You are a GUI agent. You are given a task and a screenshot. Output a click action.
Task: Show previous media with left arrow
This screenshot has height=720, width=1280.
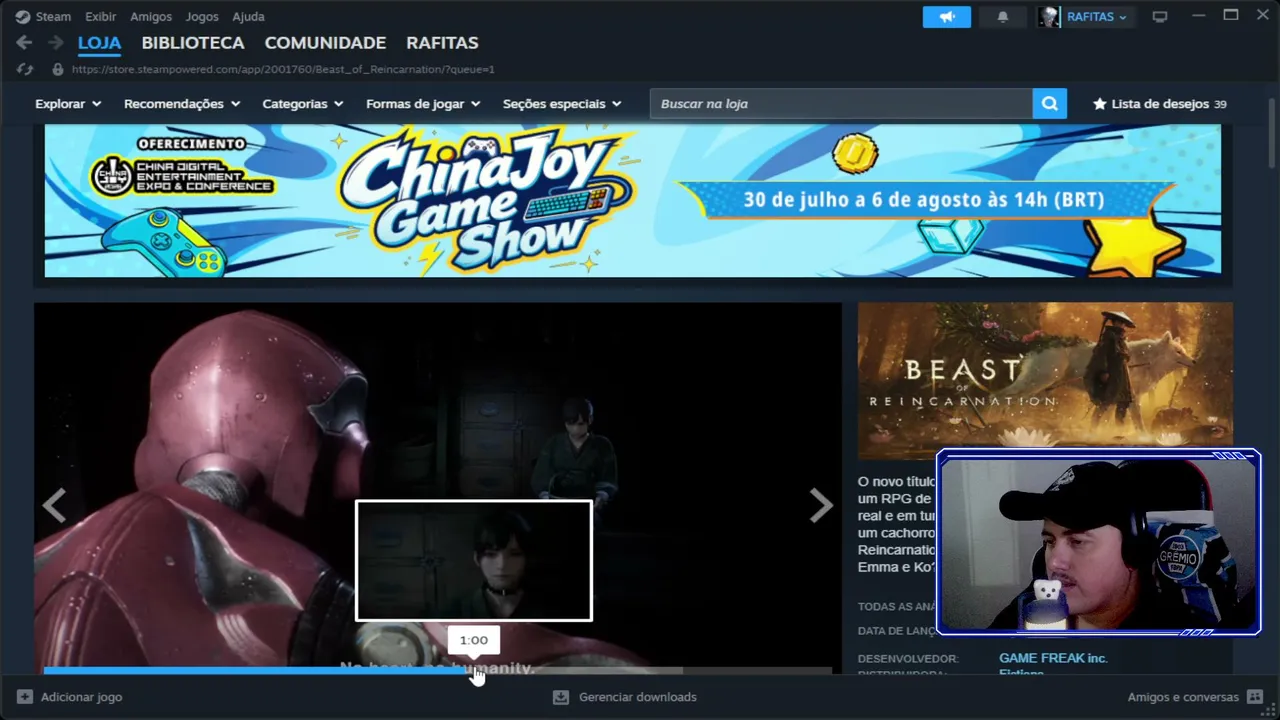(54, 506)
